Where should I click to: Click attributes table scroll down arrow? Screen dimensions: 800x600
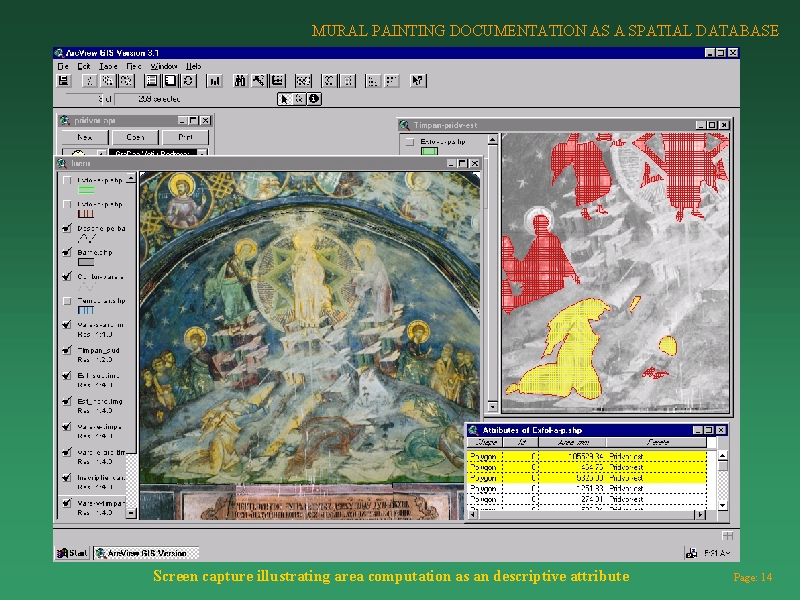(722, 505)
